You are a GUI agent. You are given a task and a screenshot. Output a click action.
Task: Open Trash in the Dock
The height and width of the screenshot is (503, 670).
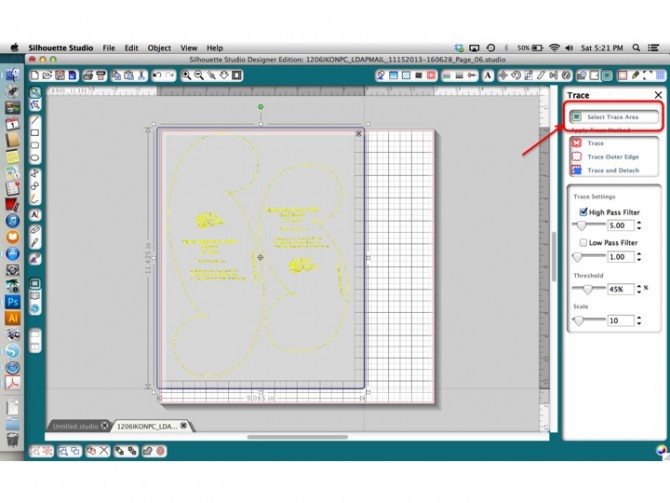(x=12, y=439)
